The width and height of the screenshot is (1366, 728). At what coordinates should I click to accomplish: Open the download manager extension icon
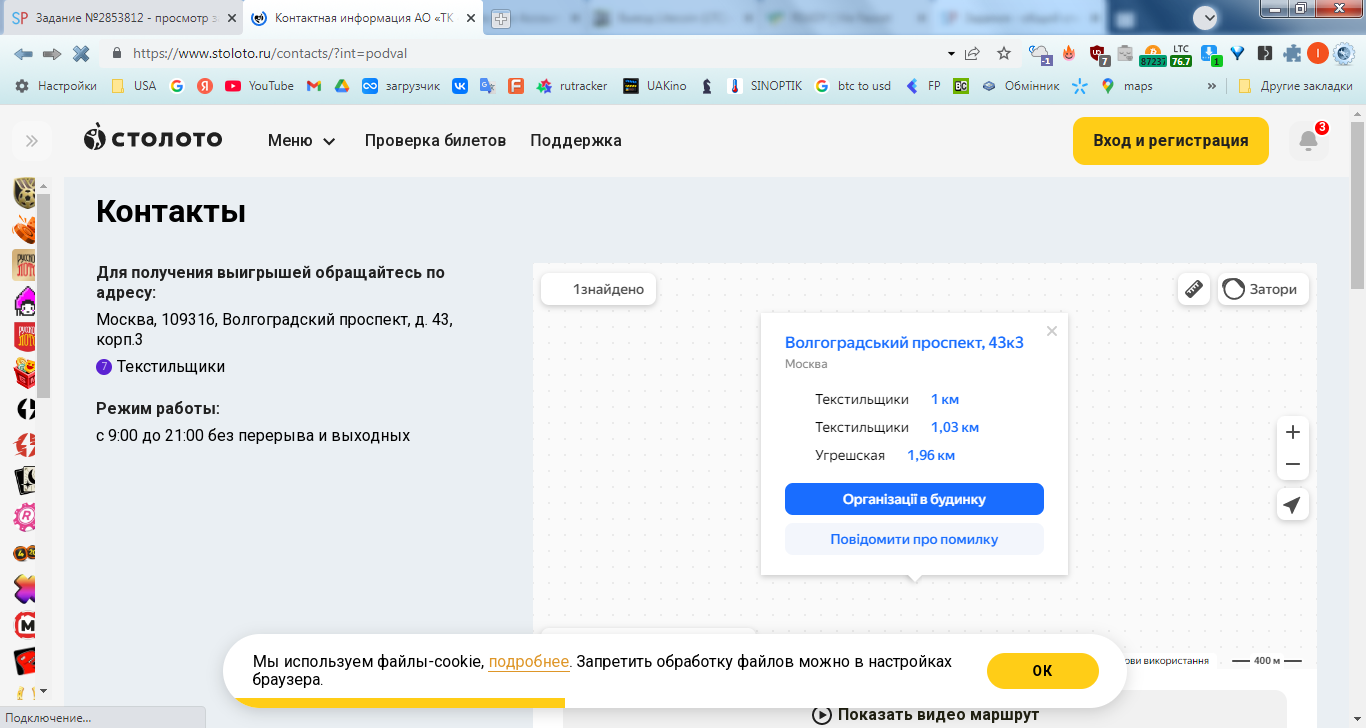click(1210, 54)
